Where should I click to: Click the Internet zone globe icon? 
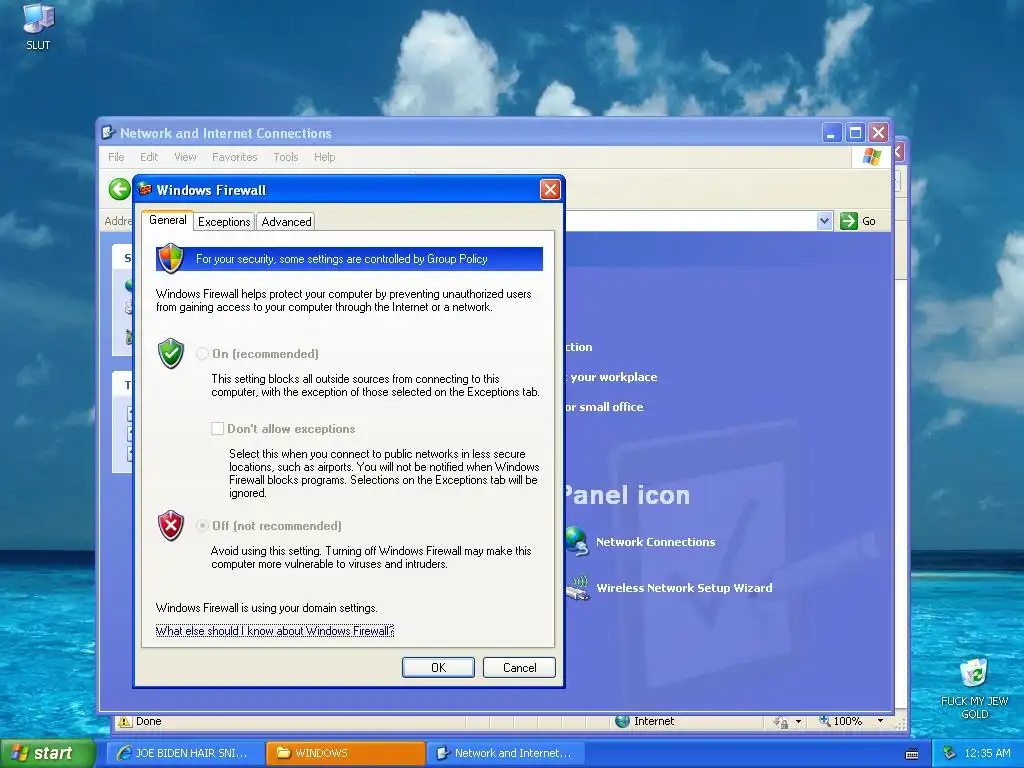coord(623,721)
